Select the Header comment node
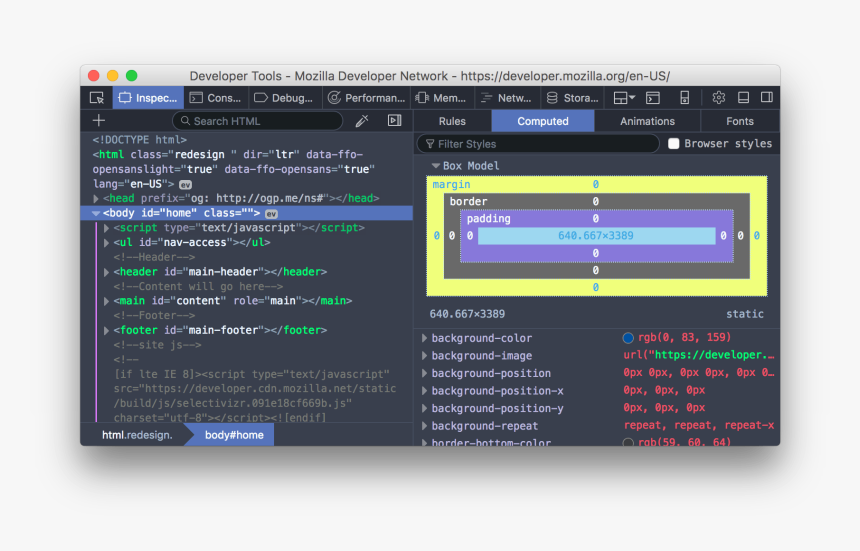This screenshot has width=860, height=551. (x=154, y=257)
